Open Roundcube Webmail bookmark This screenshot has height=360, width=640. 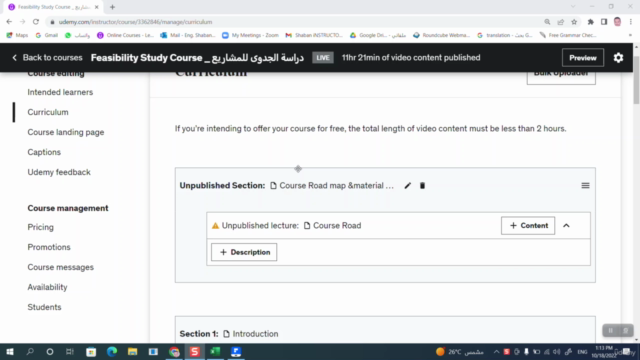pos(441,36)
